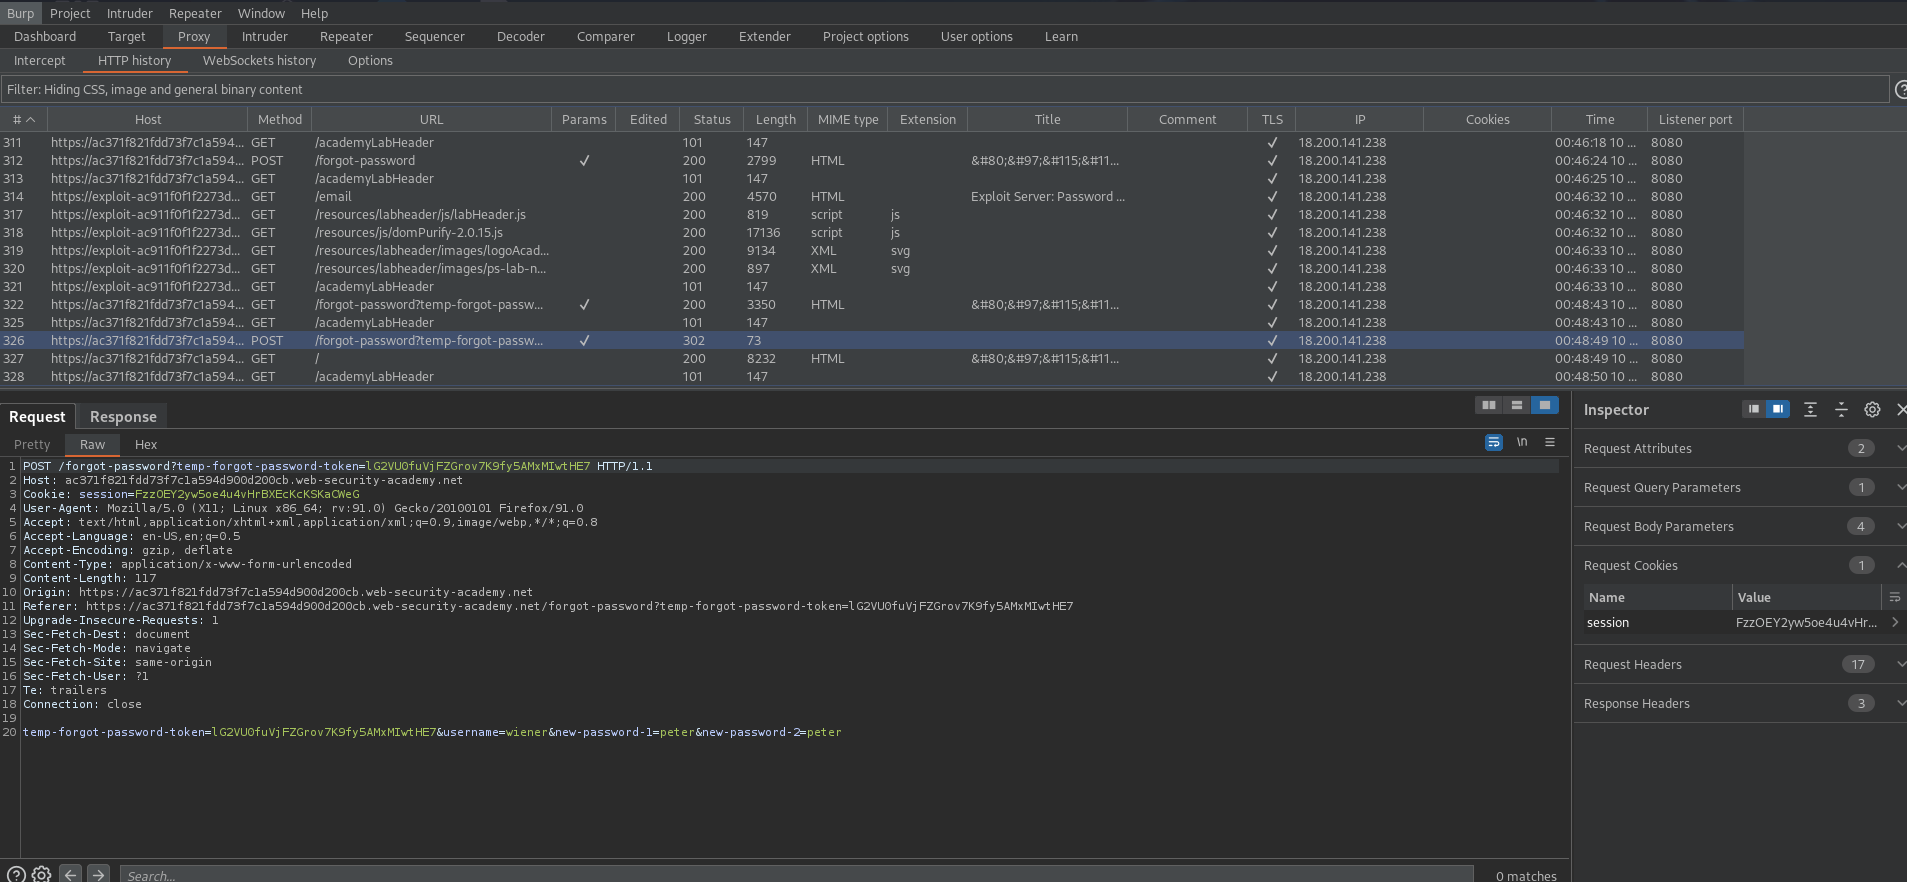Switch to the Dashboard tab
The height and width of the screenshot is (882, 1907).
point(45,37)
